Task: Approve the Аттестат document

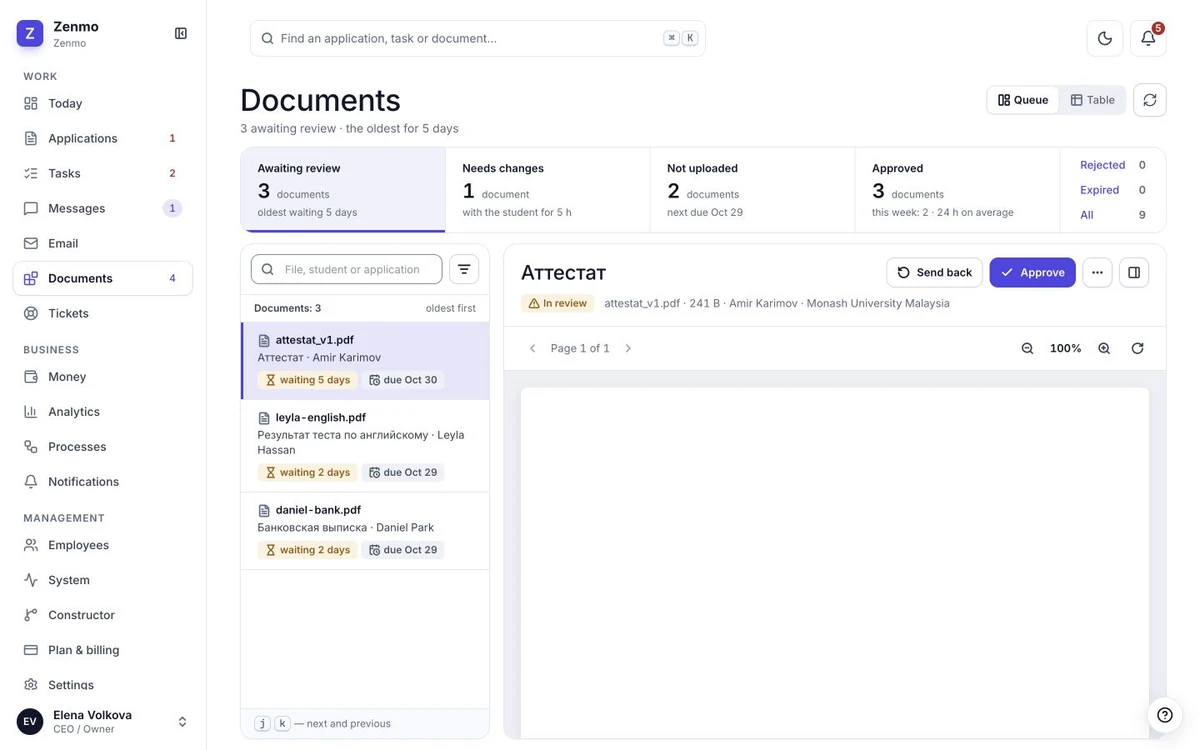Action: (x=1032, y=272)
